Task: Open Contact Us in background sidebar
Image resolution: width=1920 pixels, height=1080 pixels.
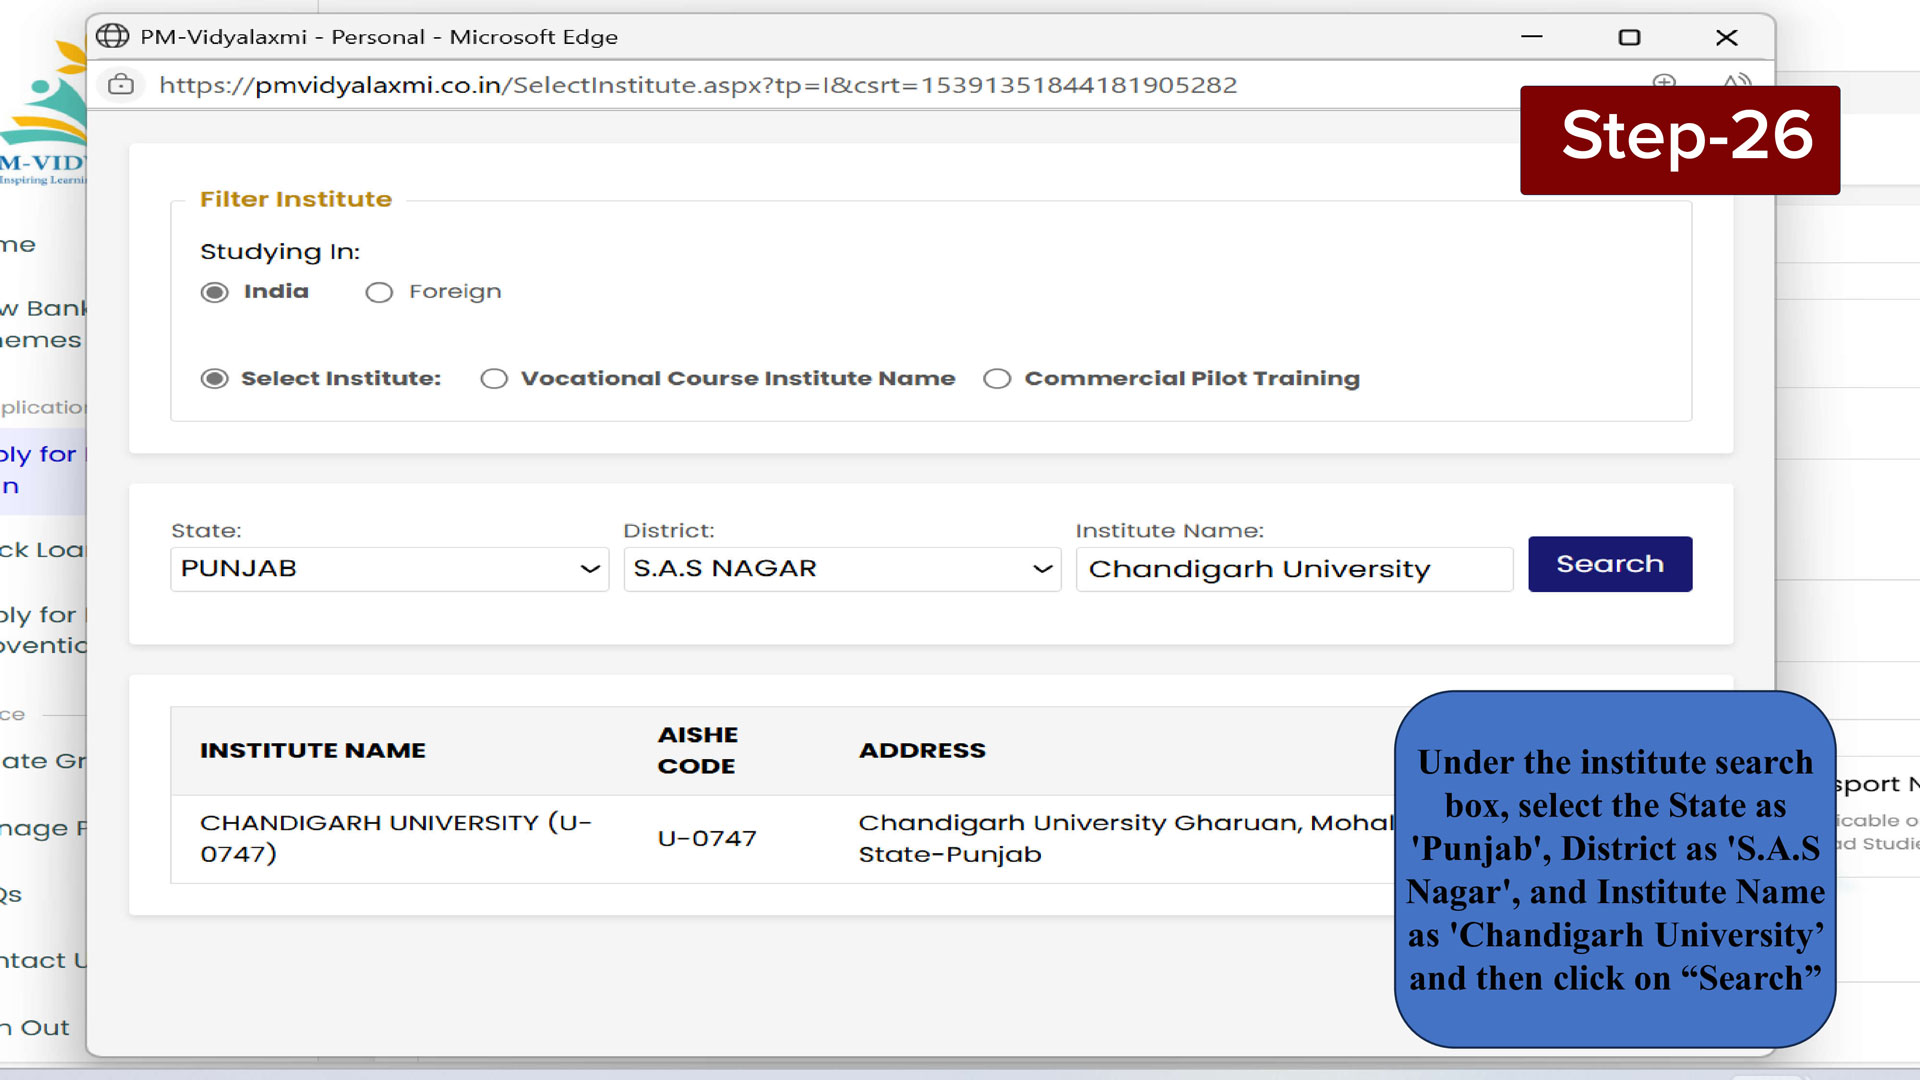Action: 43,961
